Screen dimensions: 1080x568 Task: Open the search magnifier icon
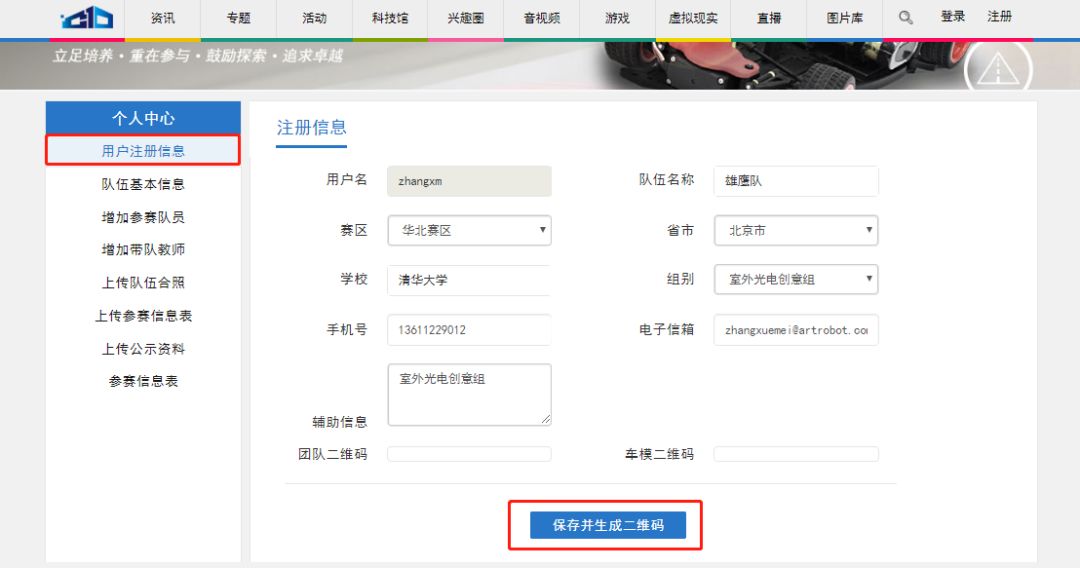pos(906,18)
